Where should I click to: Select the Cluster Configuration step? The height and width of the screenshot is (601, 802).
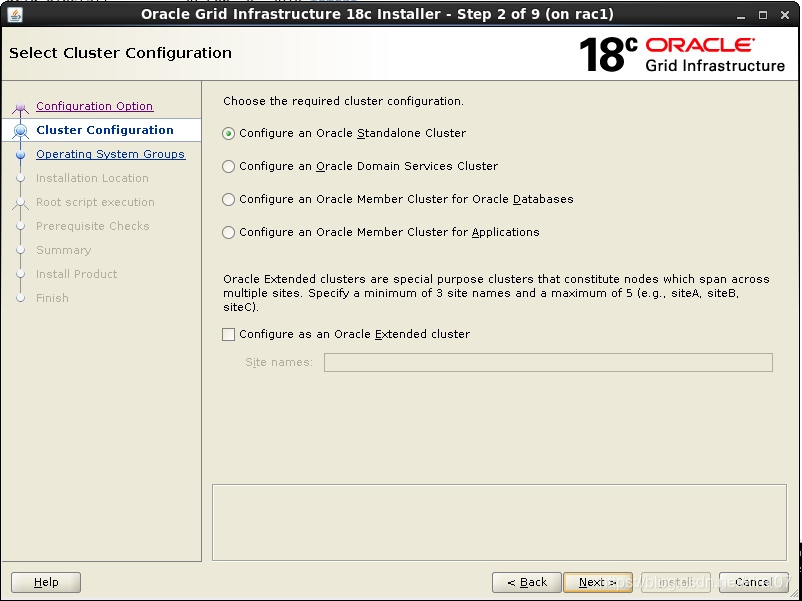point(105,130)
